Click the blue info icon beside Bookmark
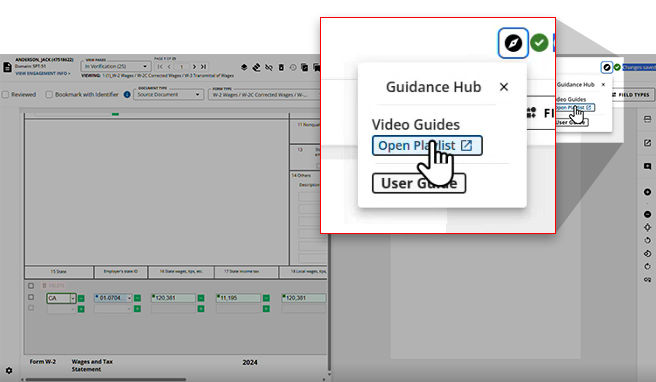 click(x=127, y=95)
